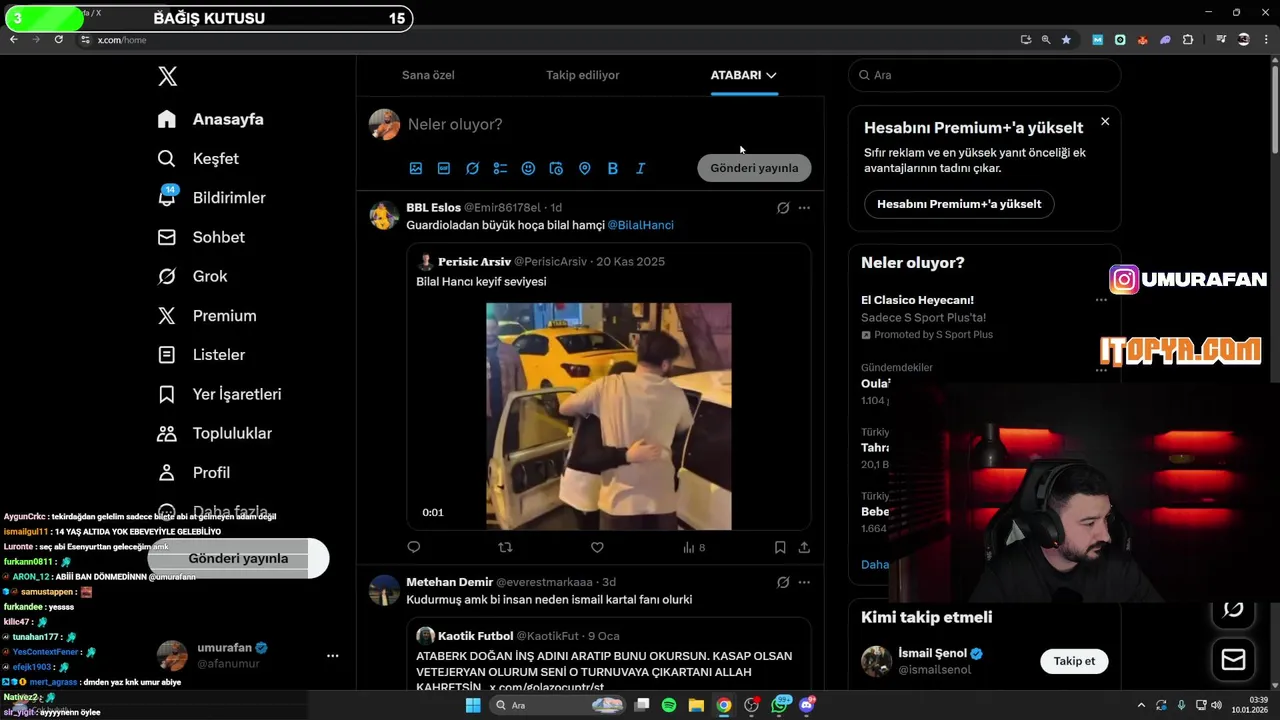Repost the BBL Eslos post
Viewport: 1280px width, 720px height.
(505, 547)
